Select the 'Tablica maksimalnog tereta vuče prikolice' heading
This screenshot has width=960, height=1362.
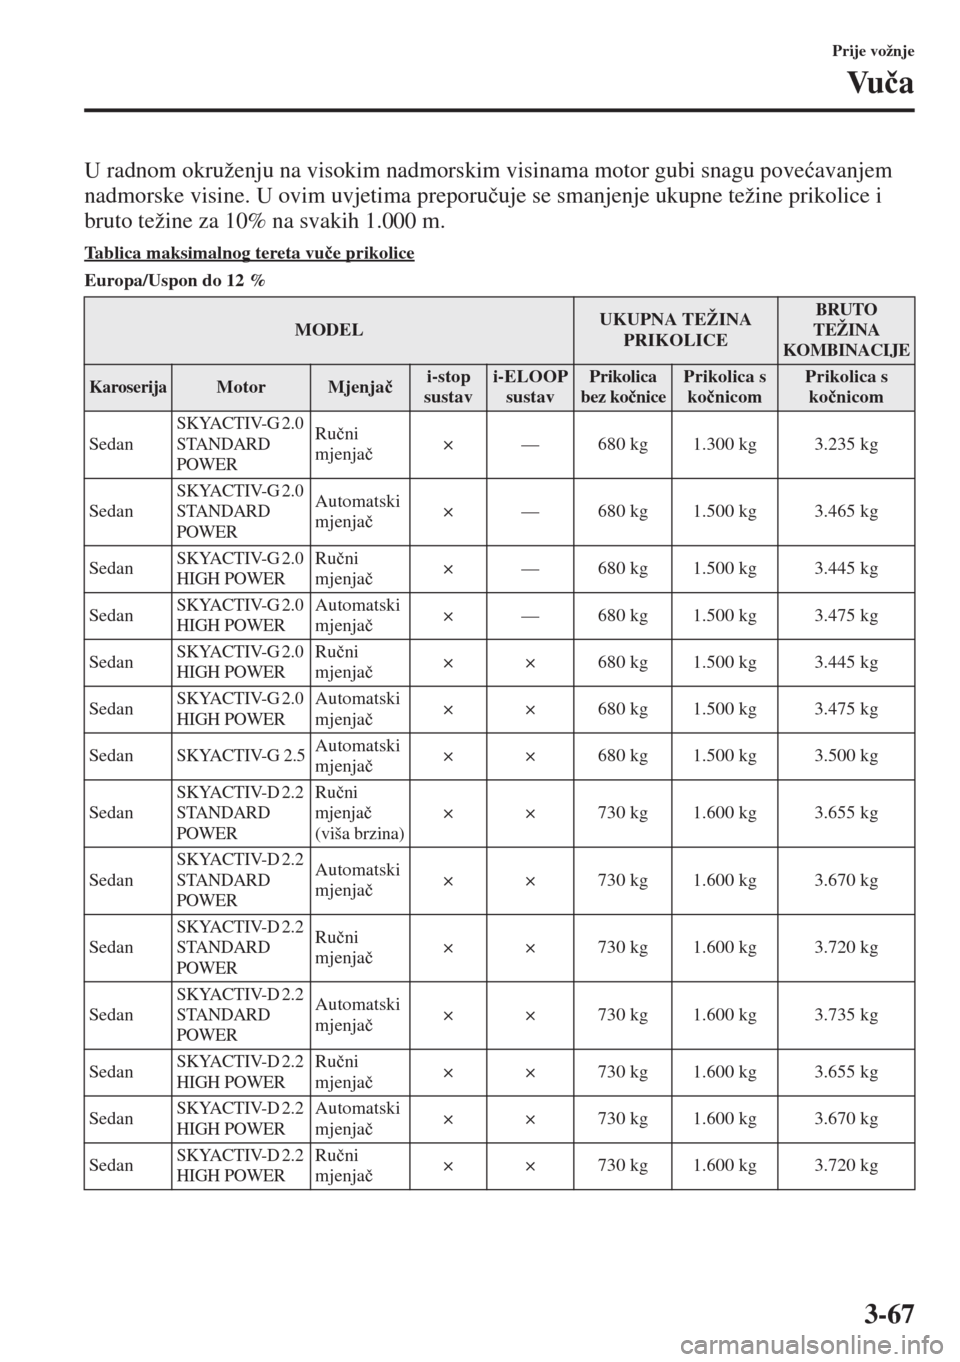pyautogui.click(x=250, y=253)
